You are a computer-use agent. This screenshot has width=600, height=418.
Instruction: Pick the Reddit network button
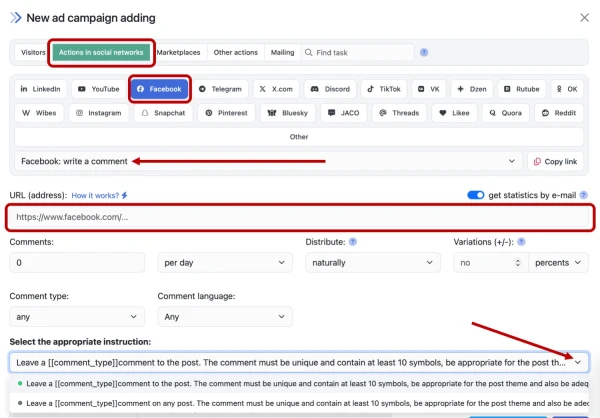(x=558, y=113)
